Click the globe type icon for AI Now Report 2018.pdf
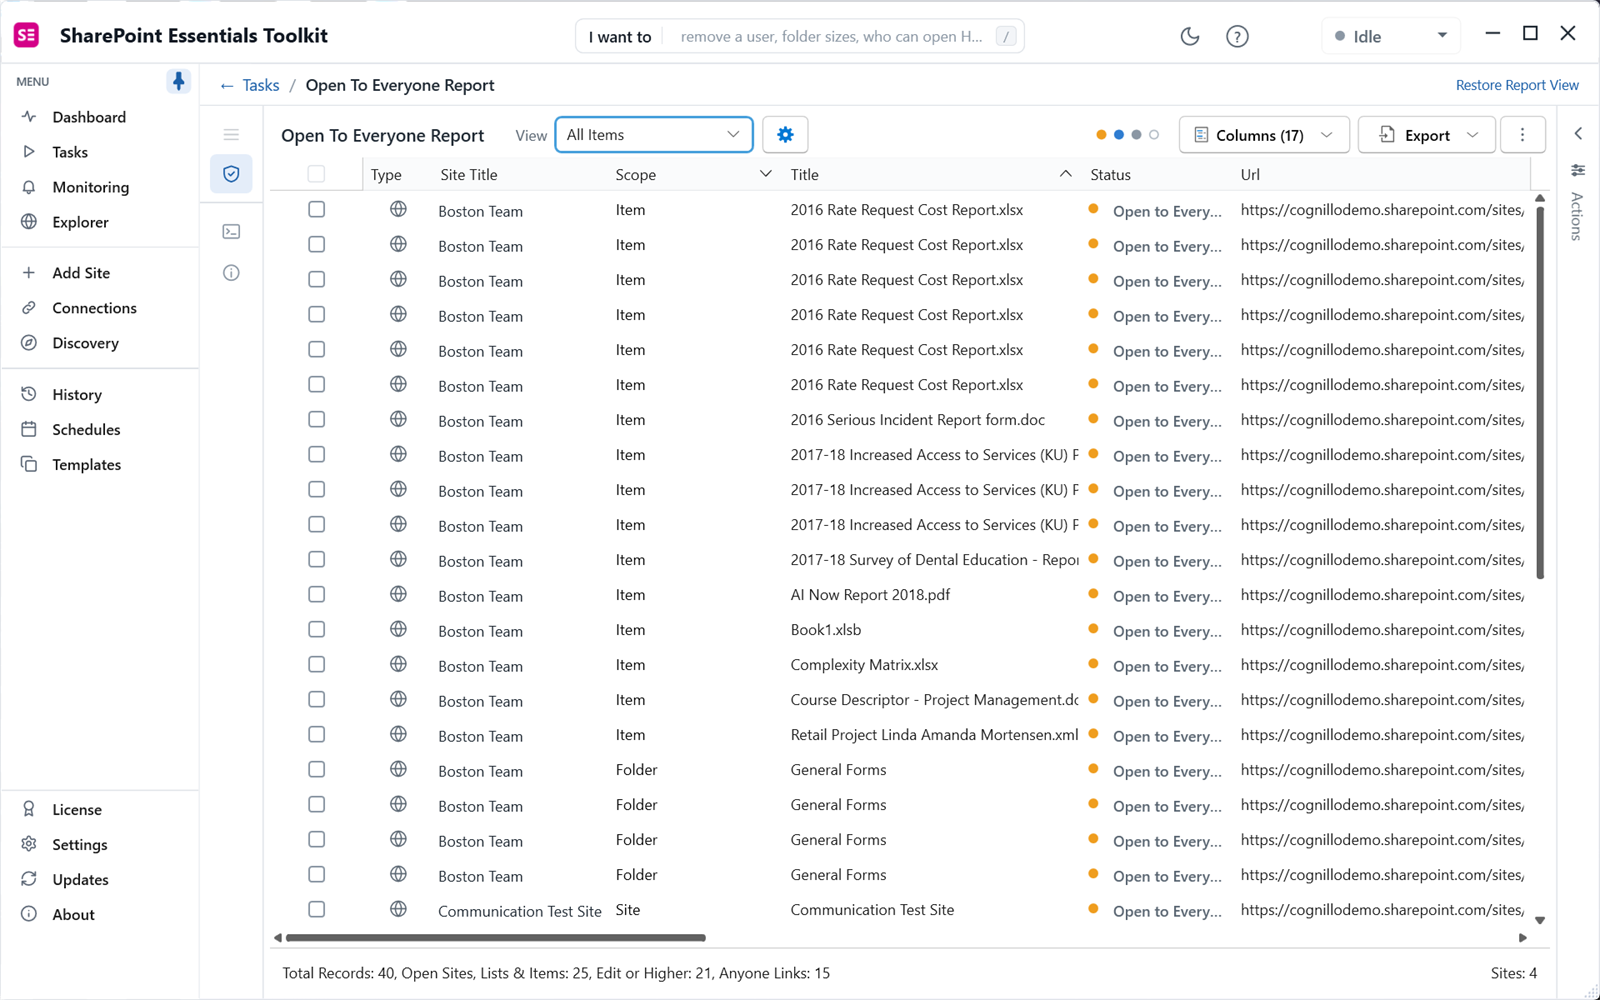This screenshot has width=1600, height=1000. pyautogui.click(x=398, y=594)
